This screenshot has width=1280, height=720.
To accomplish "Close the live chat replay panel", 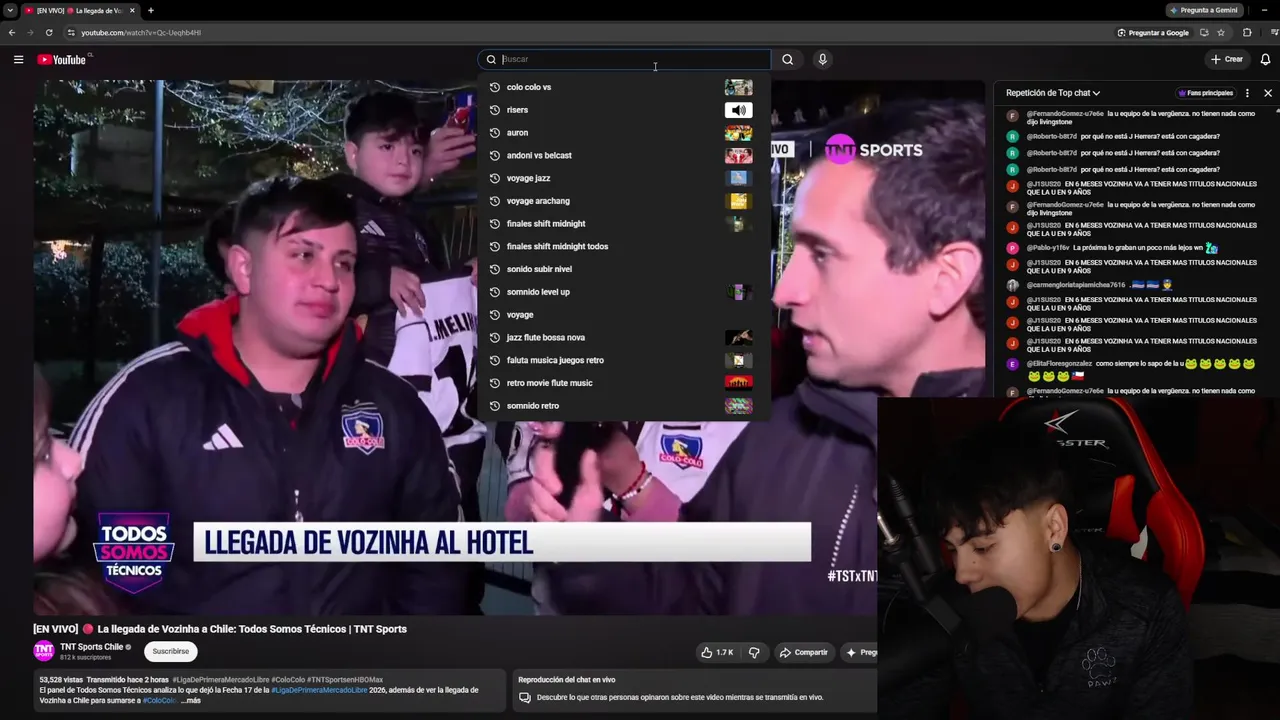I will coord(1268,93).
